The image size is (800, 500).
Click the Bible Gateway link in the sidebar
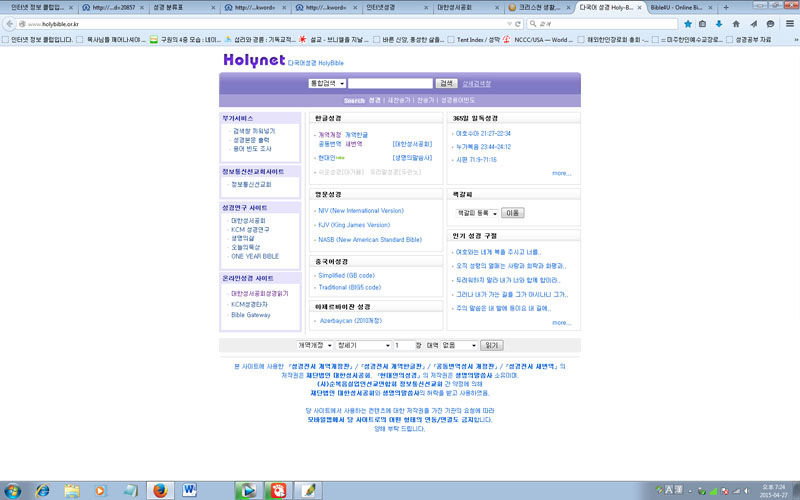(250, 315)
